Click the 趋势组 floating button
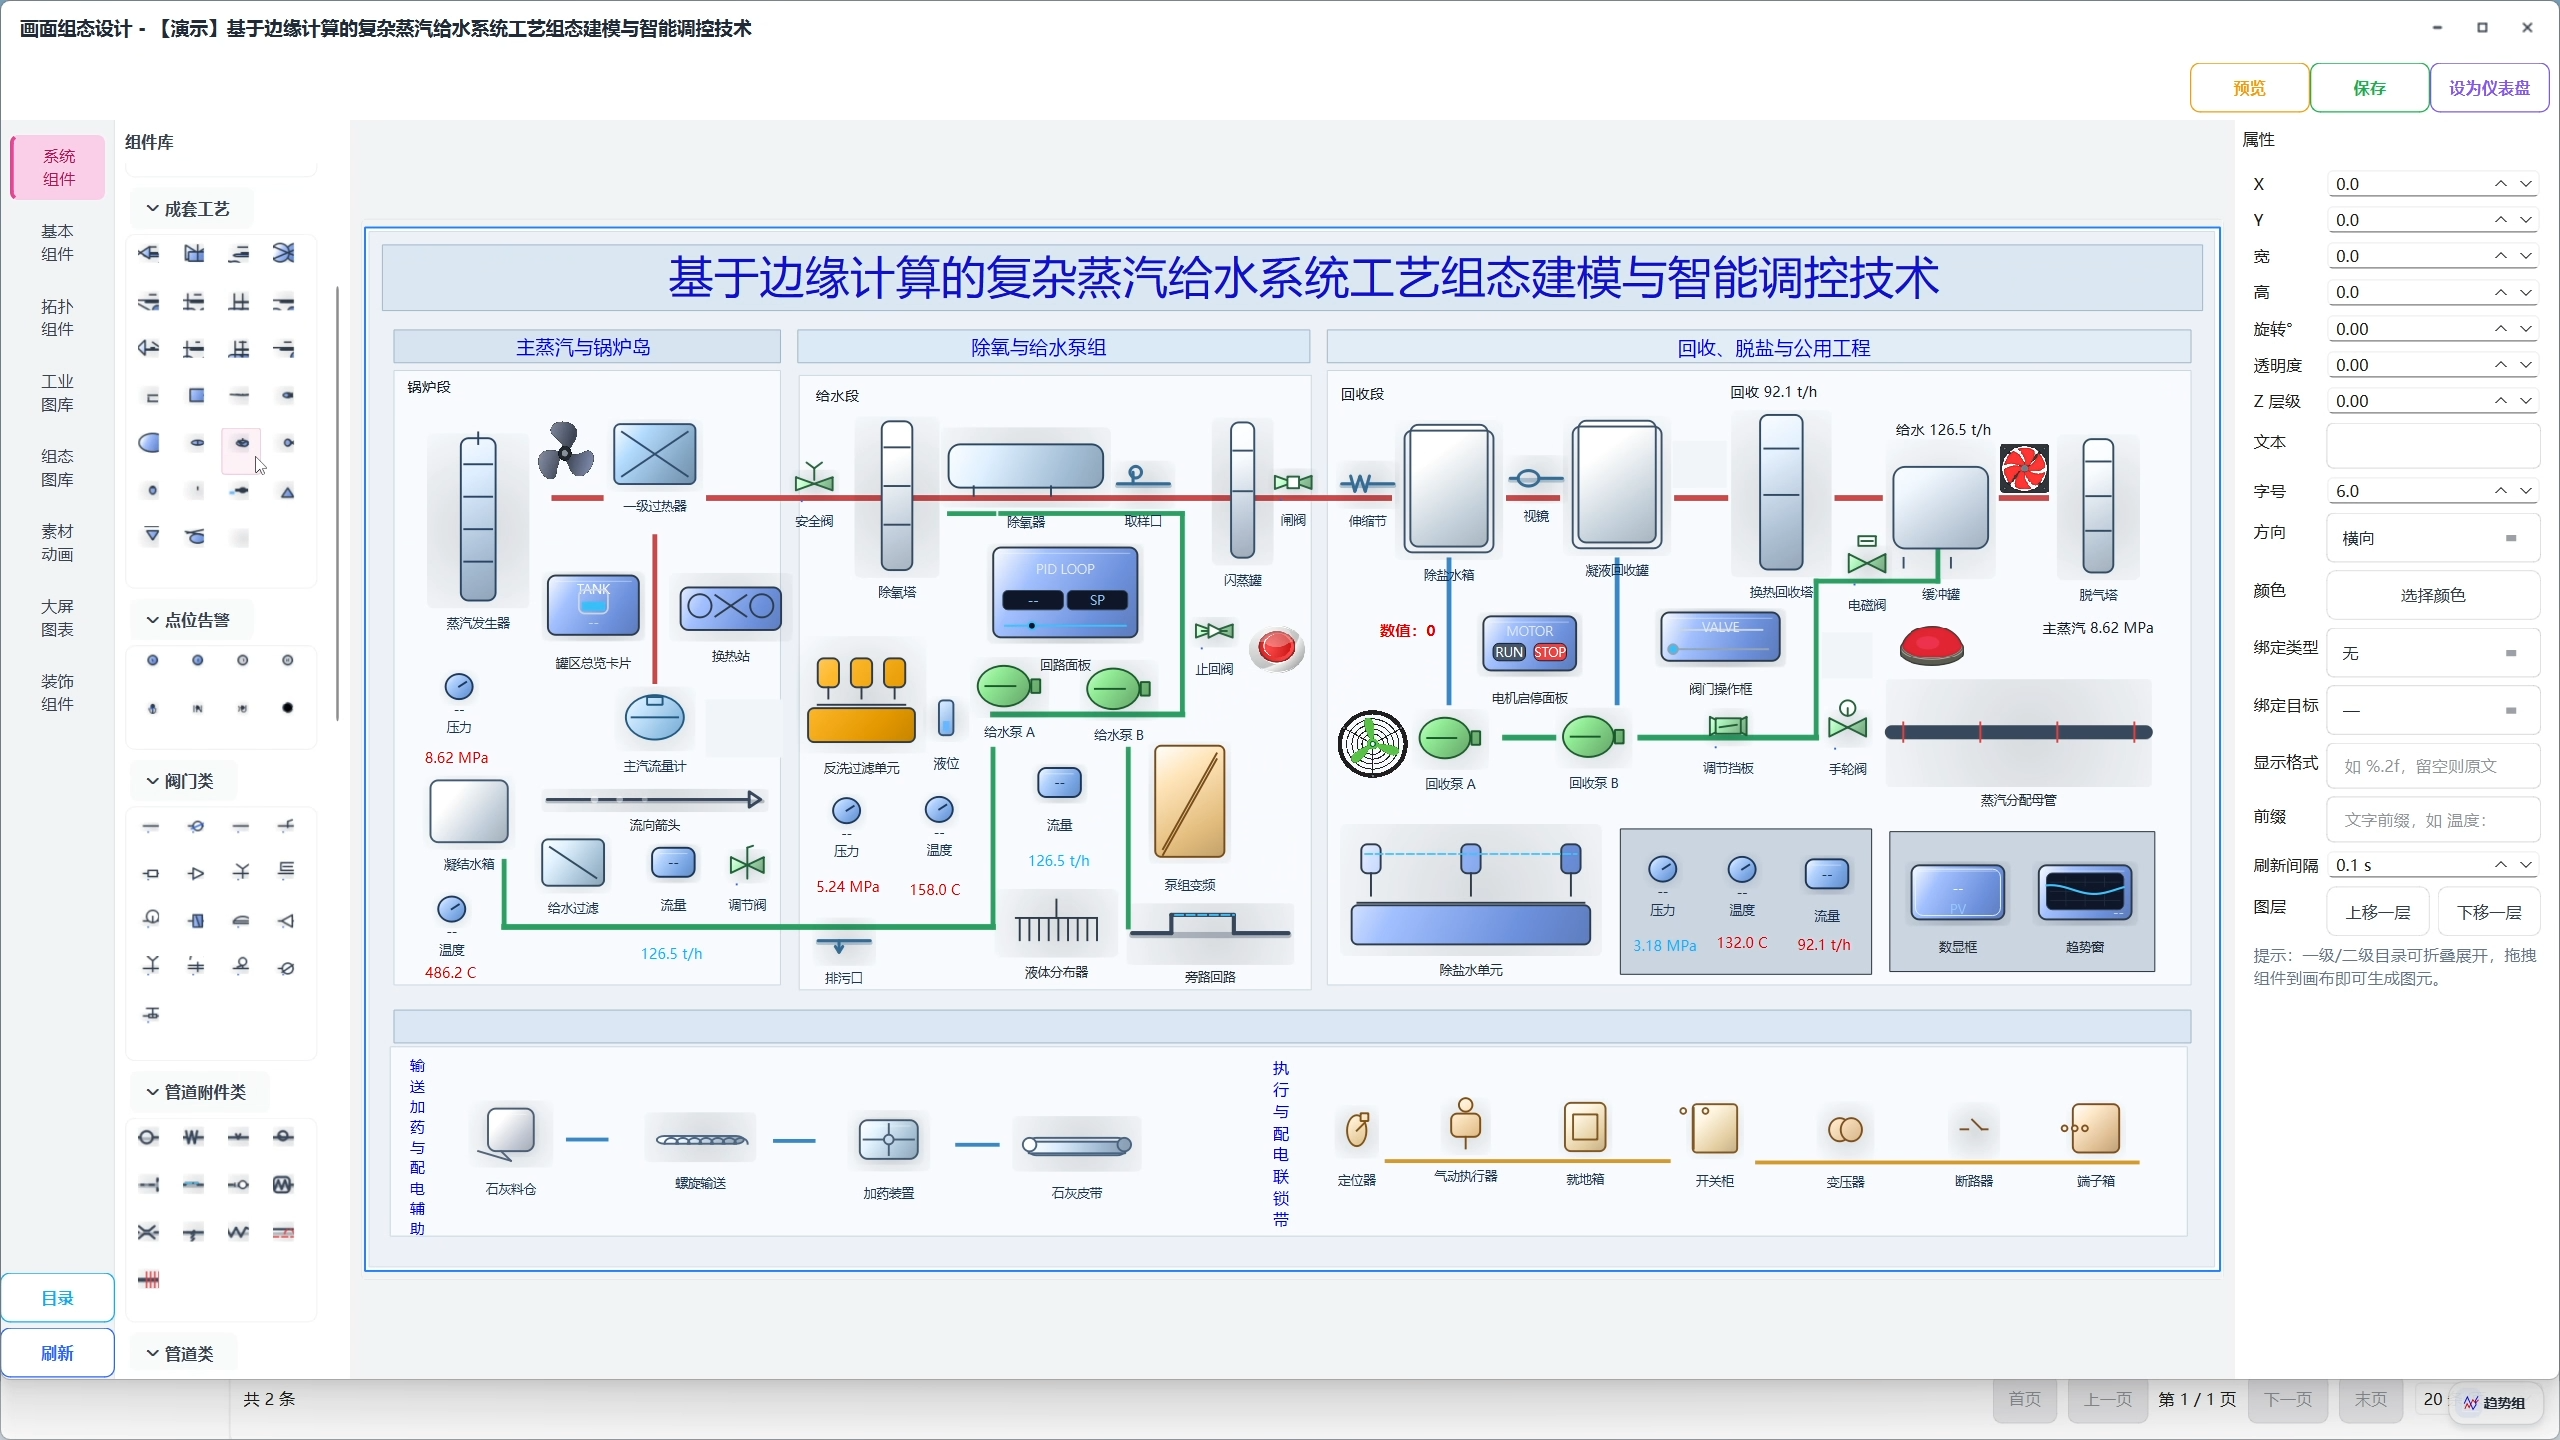Viewport: 2560px width, 1440px height. (x=2494, y=1403)
